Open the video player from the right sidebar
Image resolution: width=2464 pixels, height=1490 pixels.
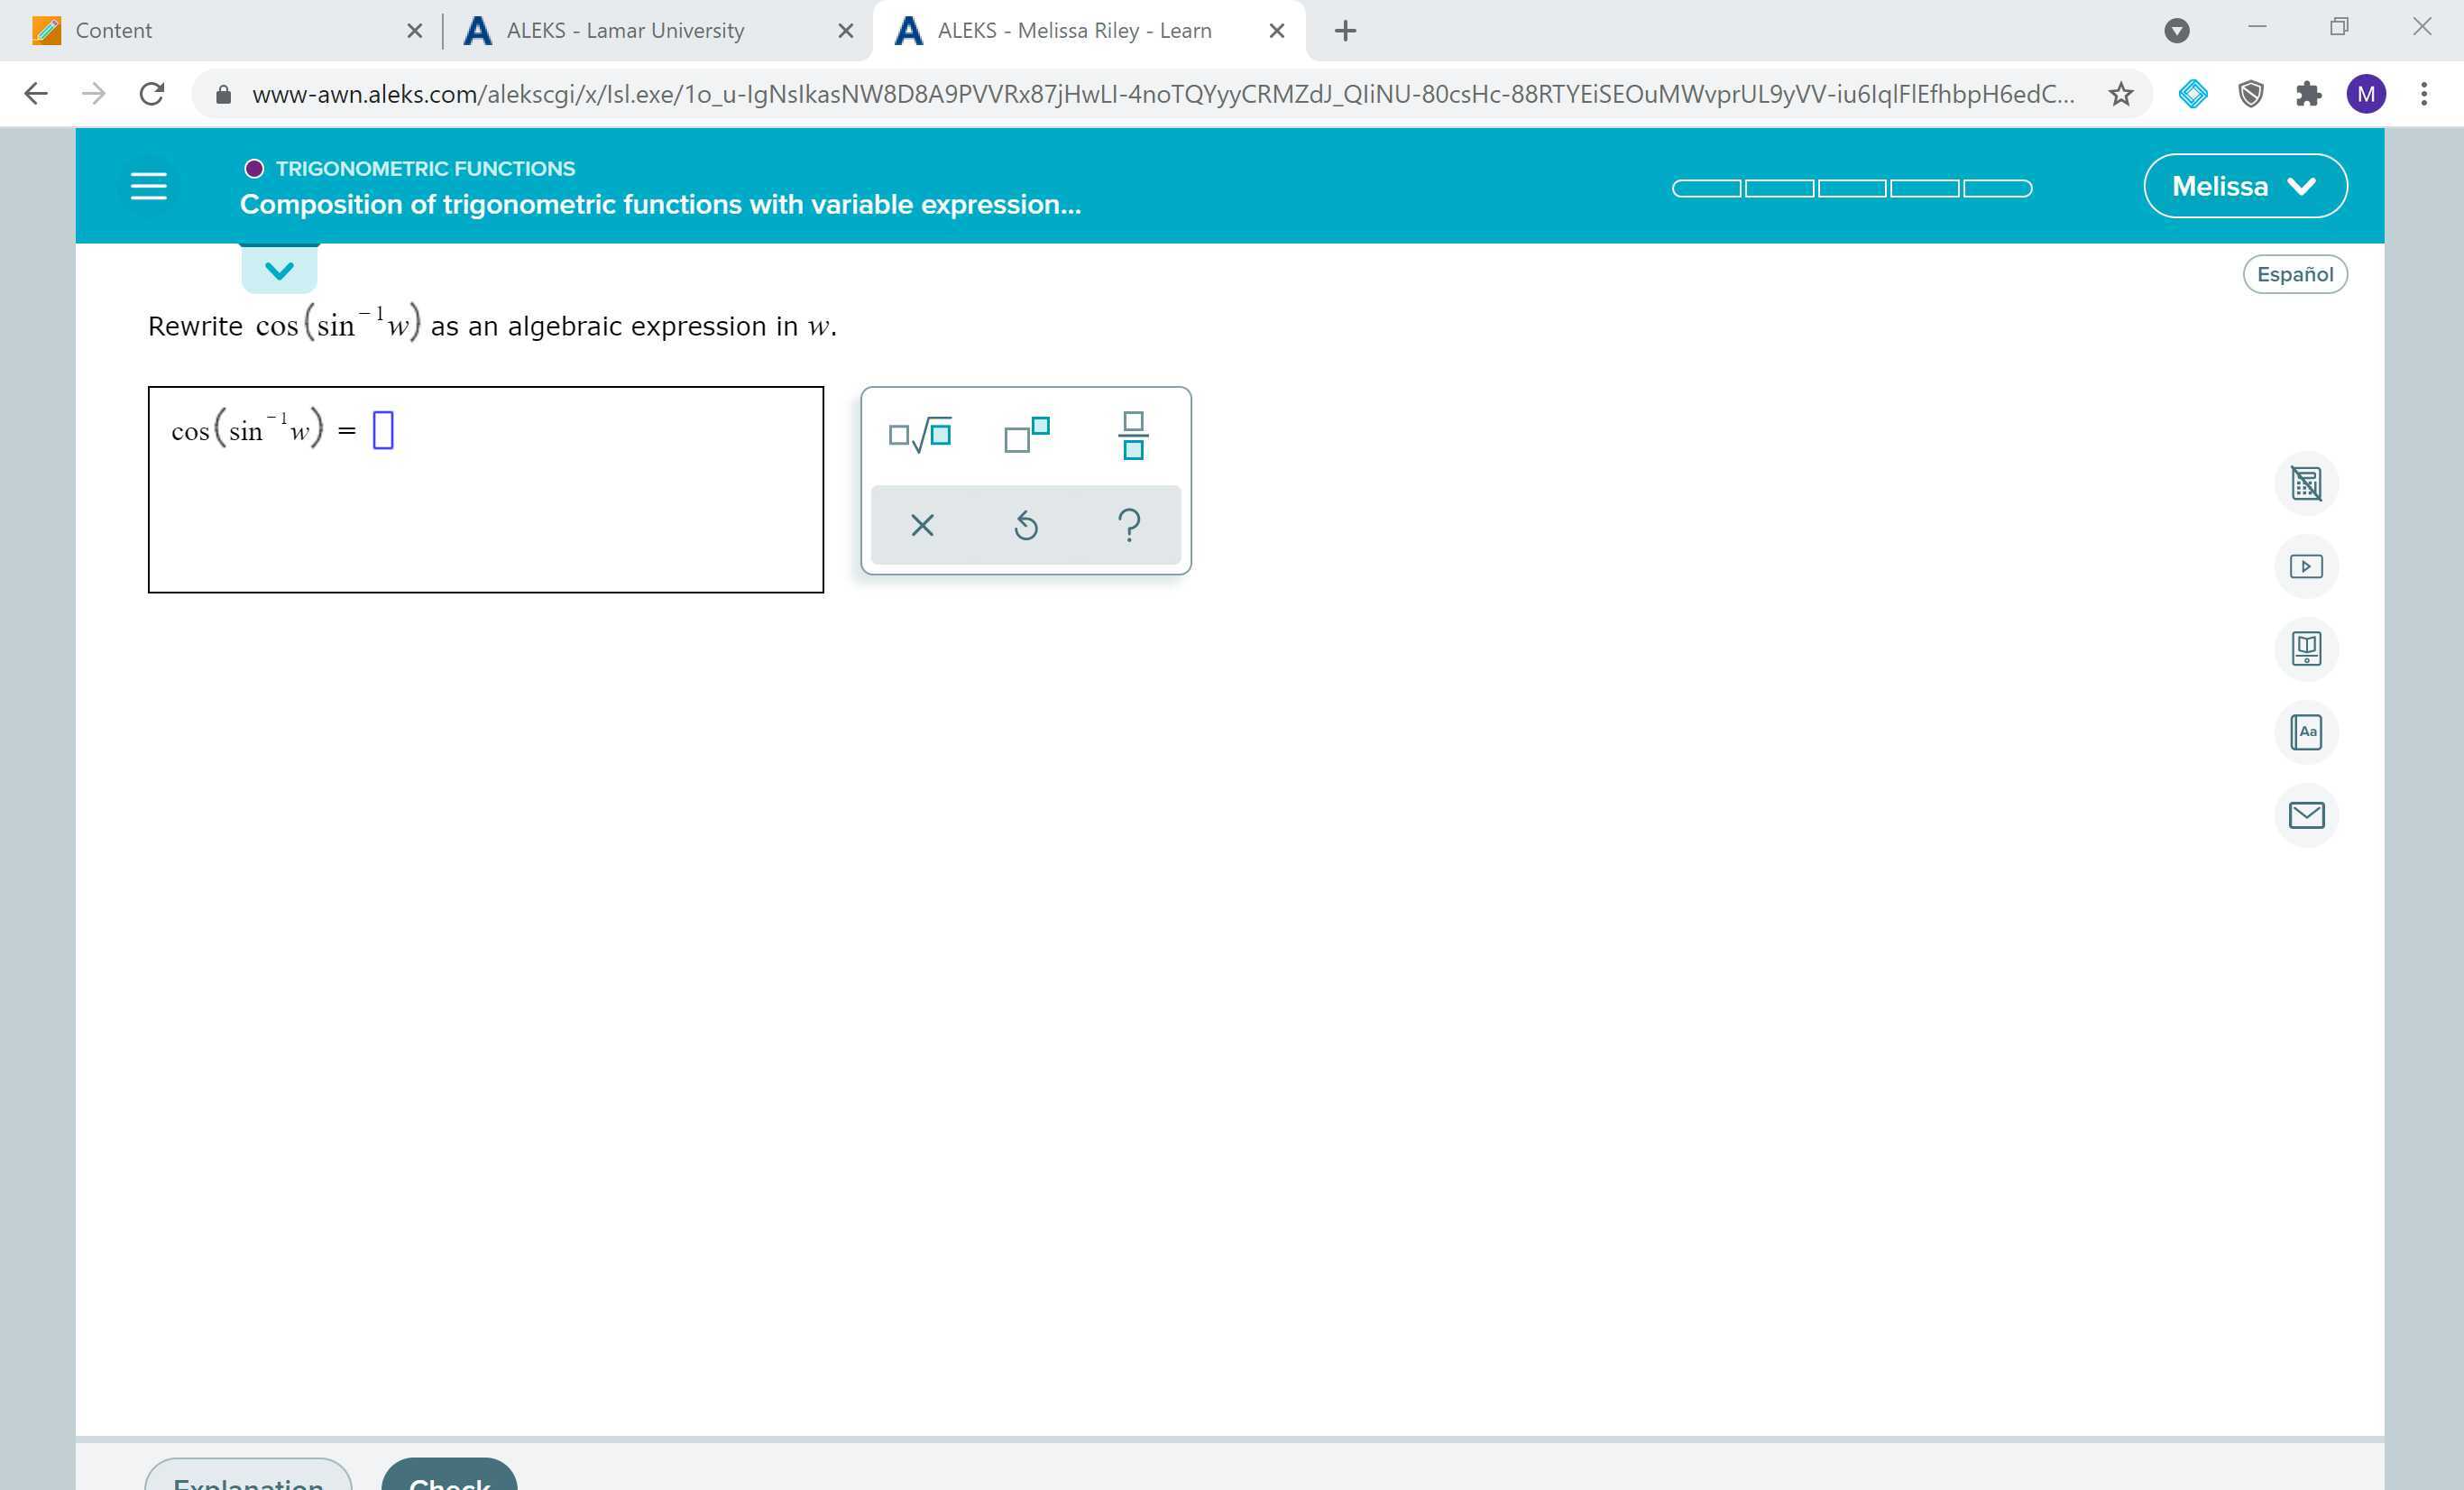coord(2307,565)
